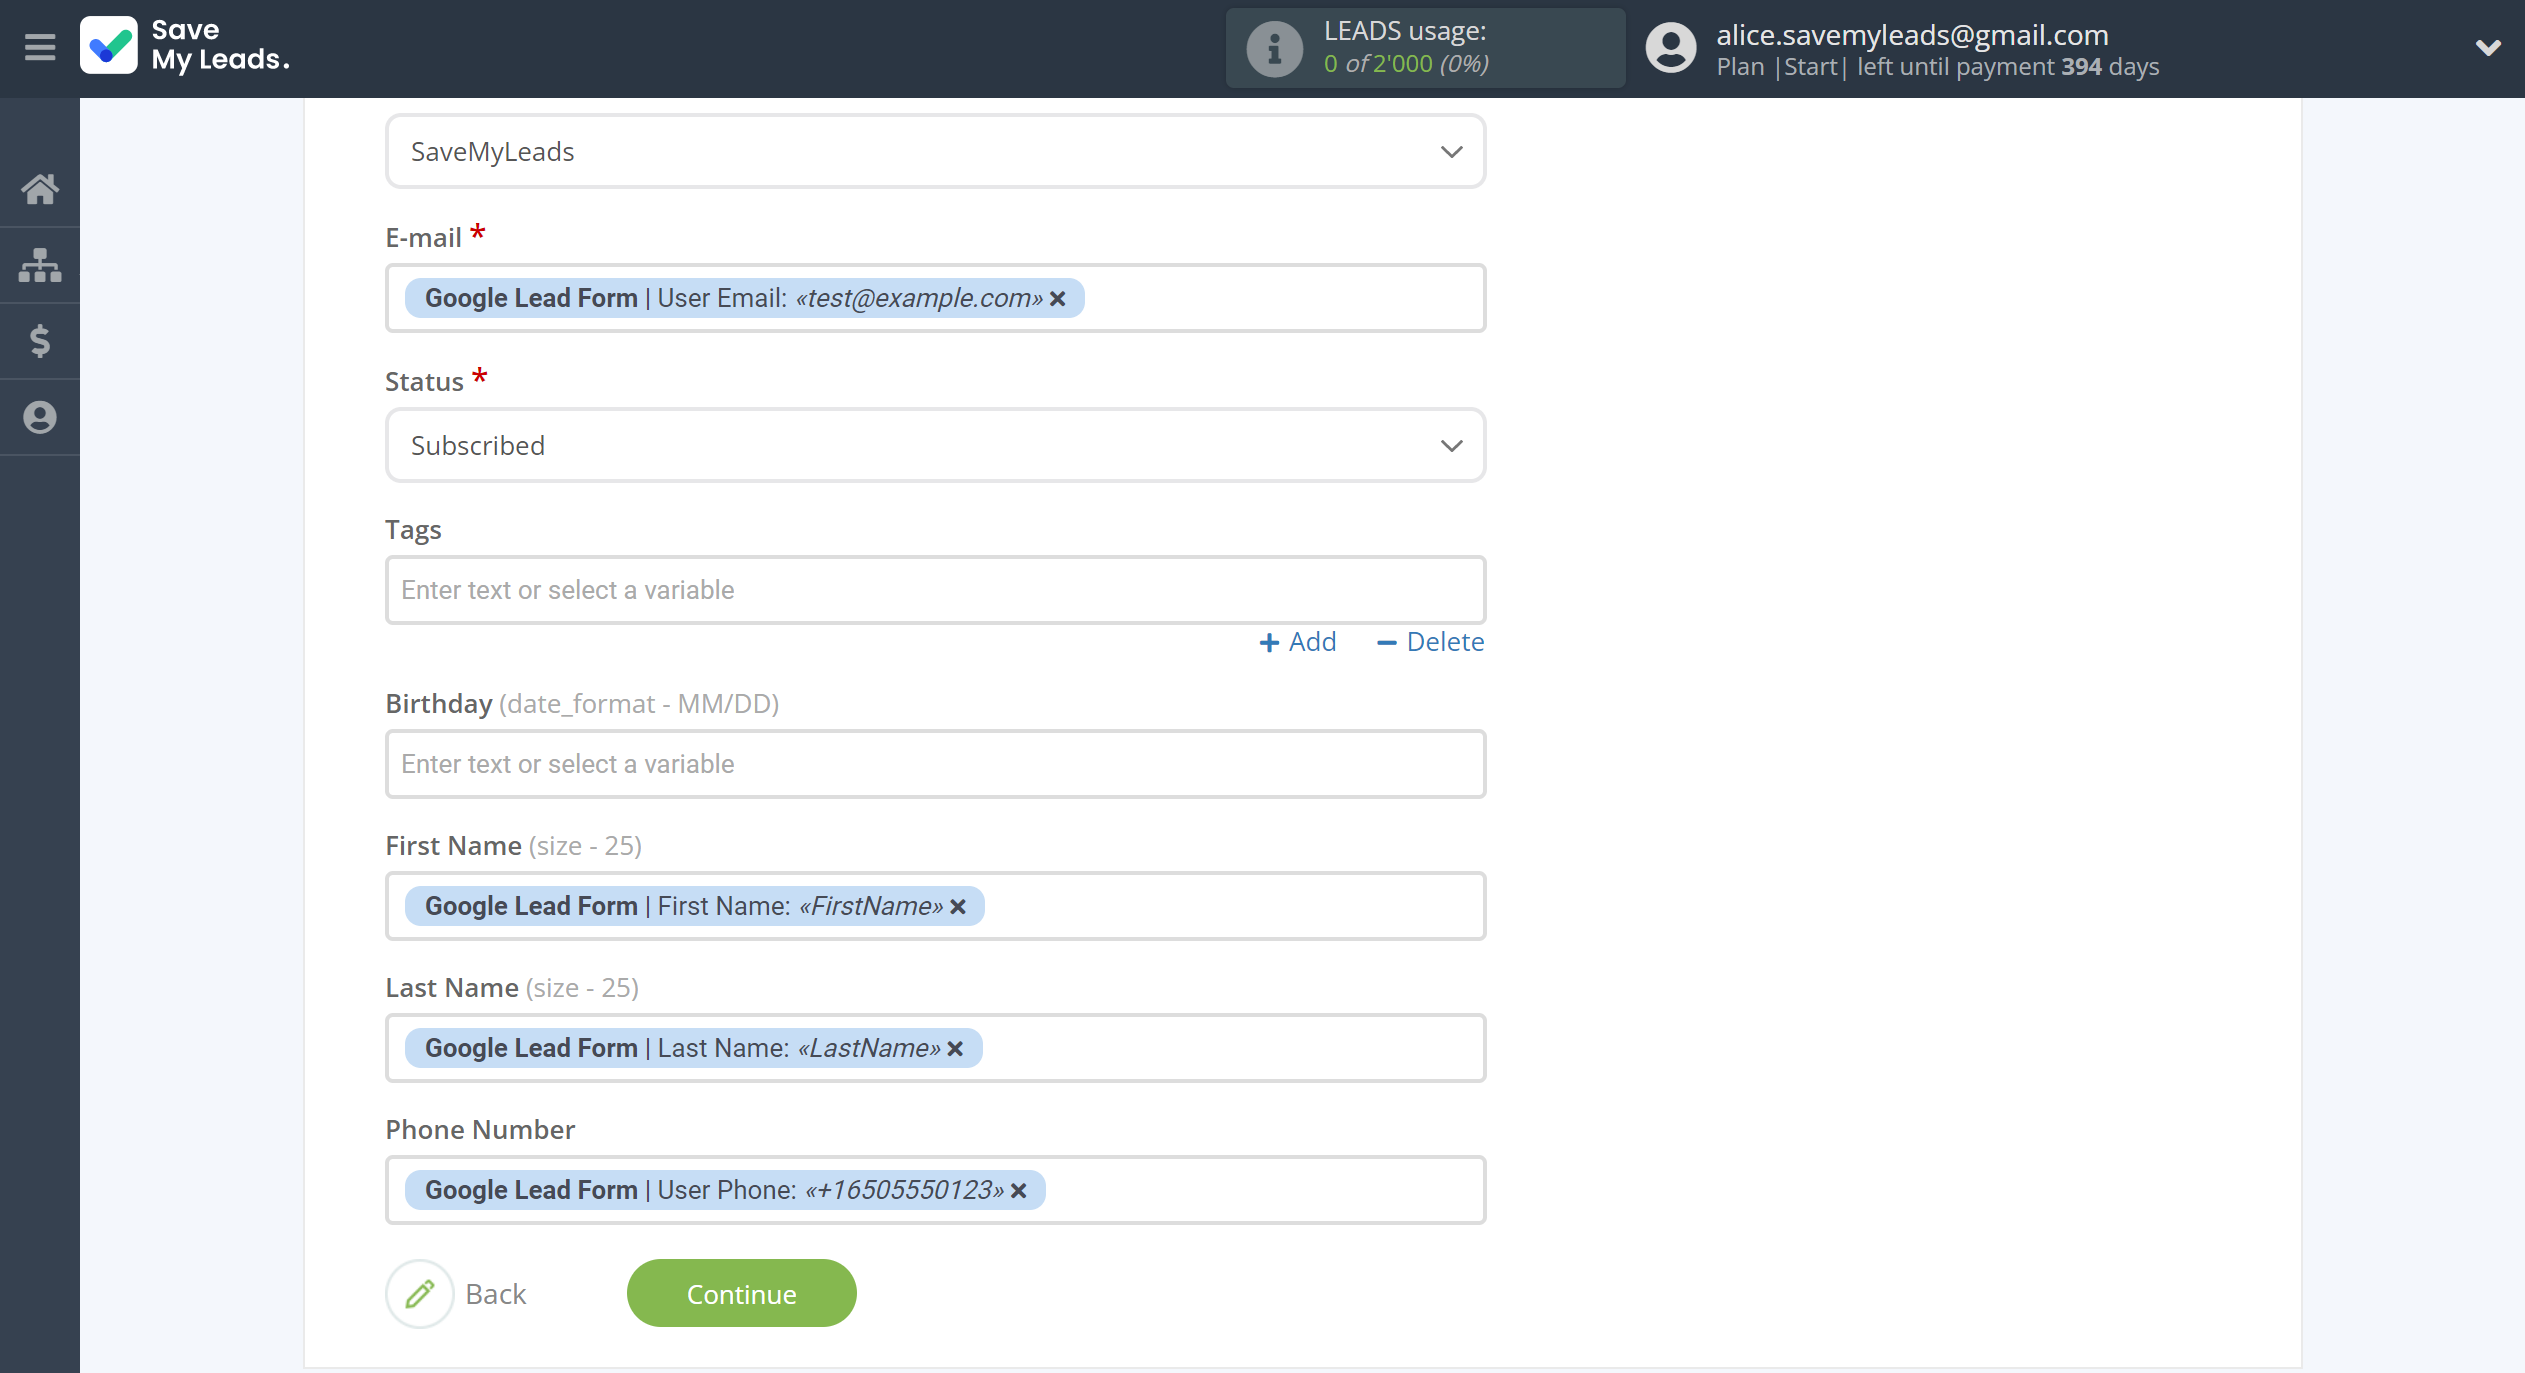Remove the User Phone variable tag
This screenshot has height=1373, width=2525.
[1019, 1191]
